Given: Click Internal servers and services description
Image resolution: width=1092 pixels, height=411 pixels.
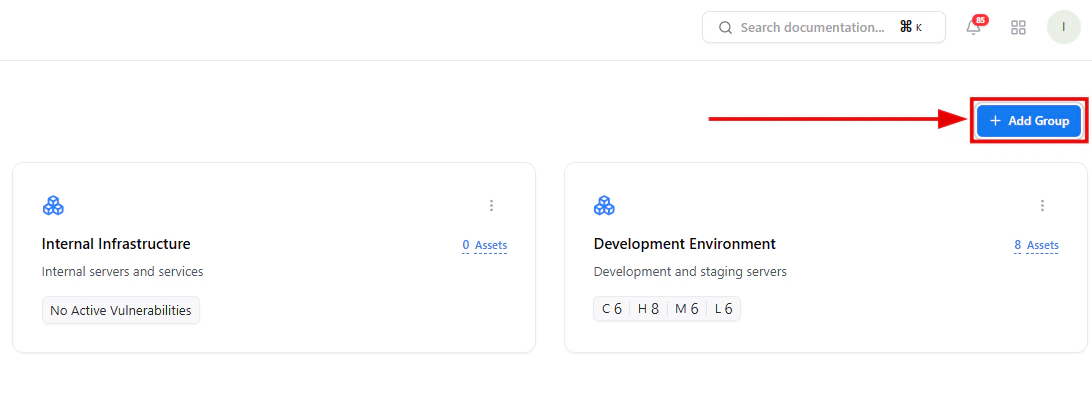Looking at the screenshot, I should point(123,272).
